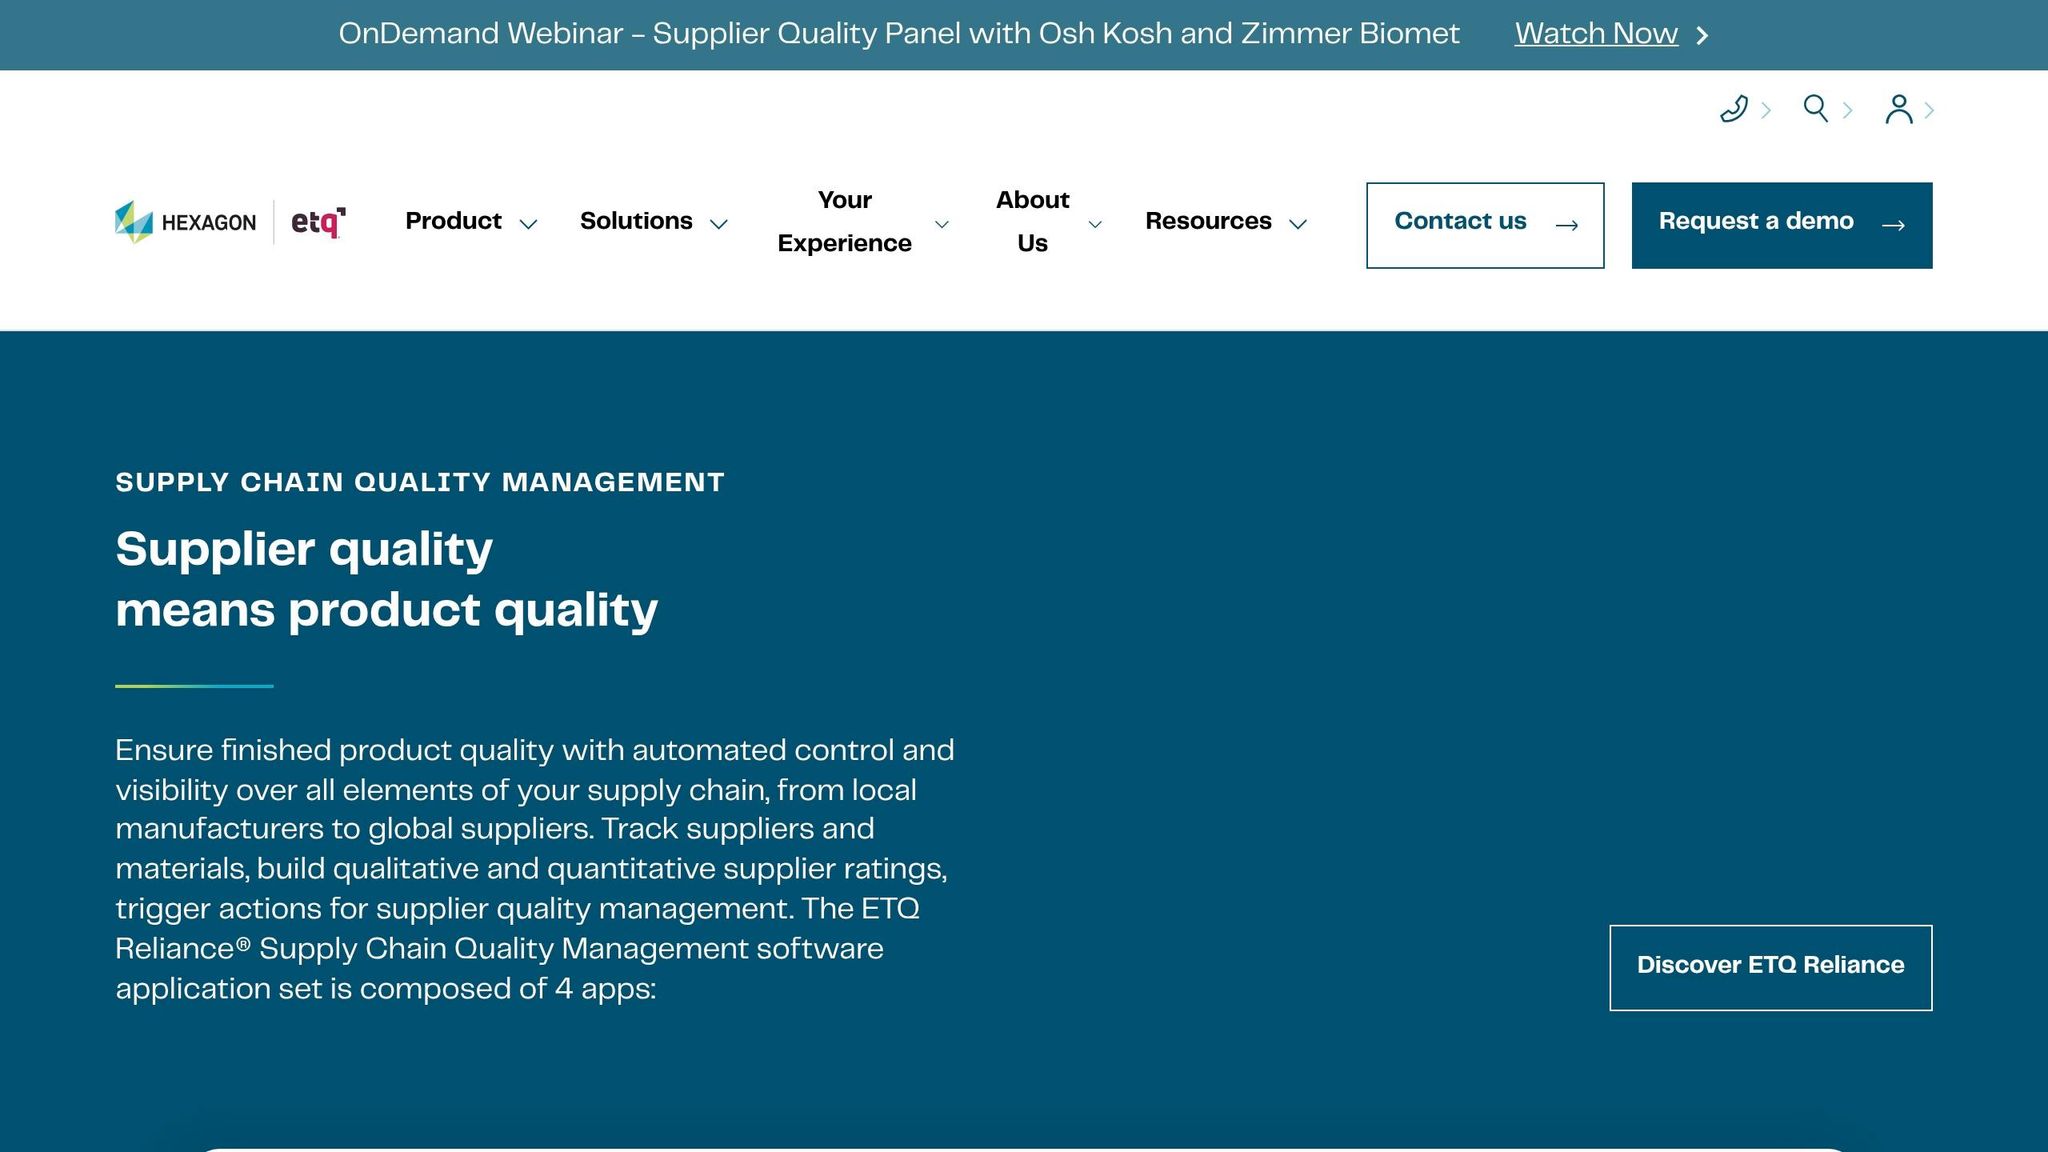The height and width of the screenshot is (1152, 2048).
Task: Click the Hexagon logo
Action: pyautogui.click(x=186, y=222)
